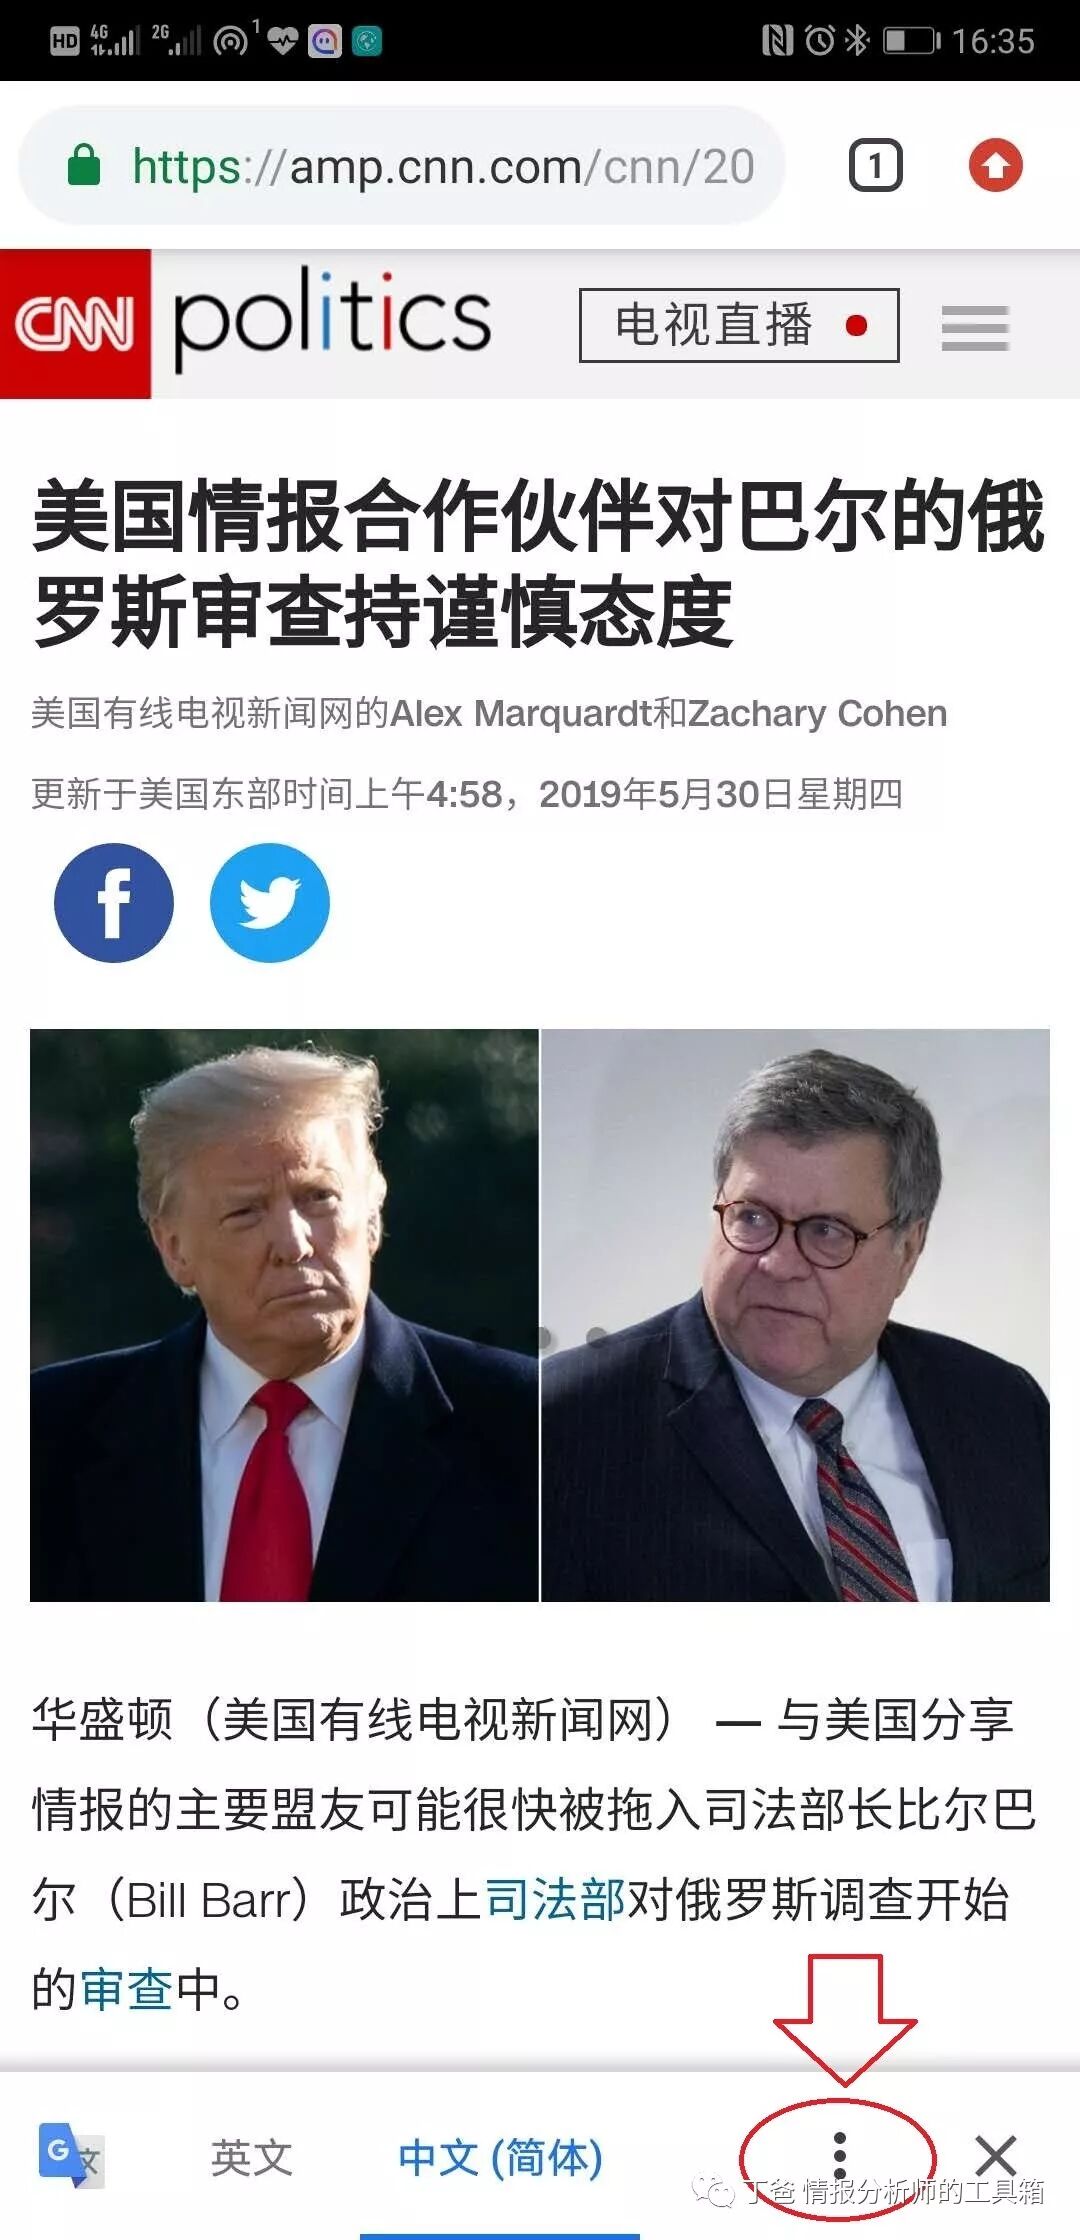Click the CNN logo
1080x2240 pixels.
click(x=75, y=323)
